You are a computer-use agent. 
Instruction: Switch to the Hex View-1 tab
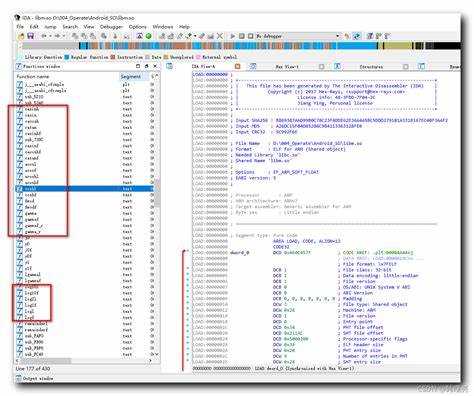(287, 67)
